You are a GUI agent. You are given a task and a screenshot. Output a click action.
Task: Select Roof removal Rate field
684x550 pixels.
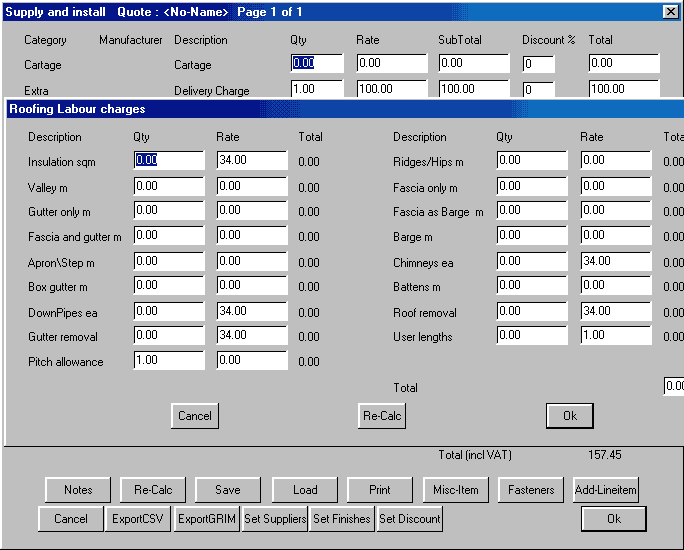[616, 311]
